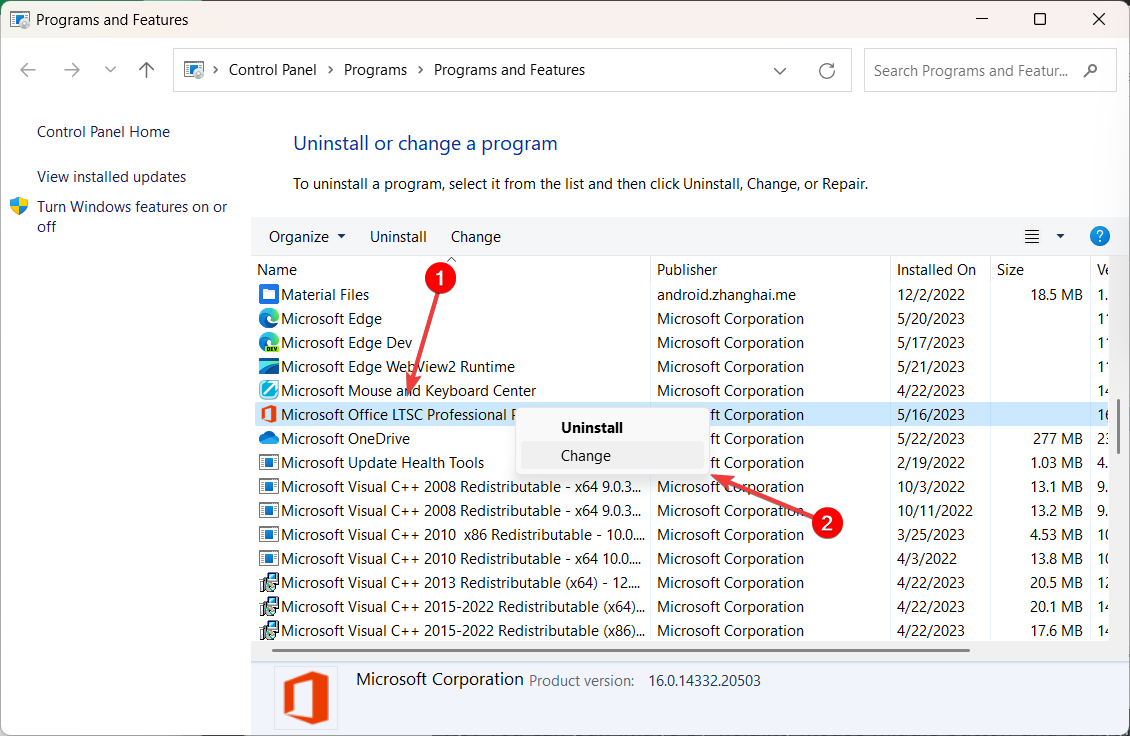Expand the More options view arrow
The height and width of the screenshot is (736, 1130).
click(x=1060, y=236)
